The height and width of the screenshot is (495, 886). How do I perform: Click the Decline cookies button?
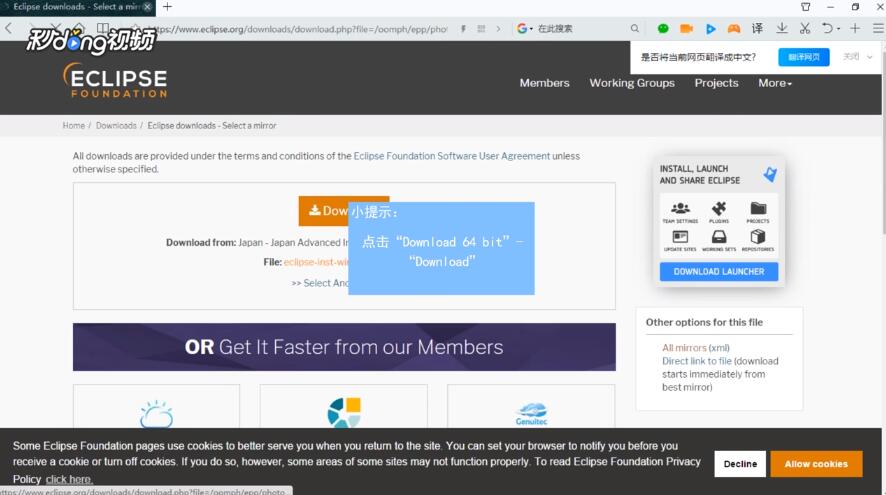click(x=740, y=464)
